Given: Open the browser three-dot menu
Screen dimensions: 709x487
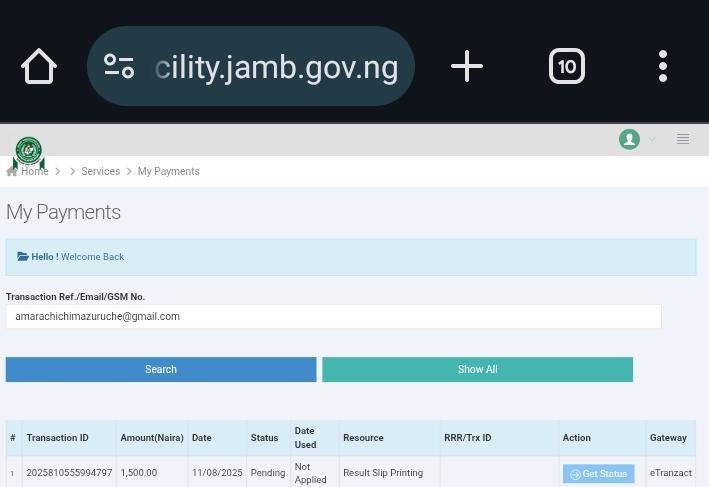Looking at the screenshot, I should pos(663,66).
